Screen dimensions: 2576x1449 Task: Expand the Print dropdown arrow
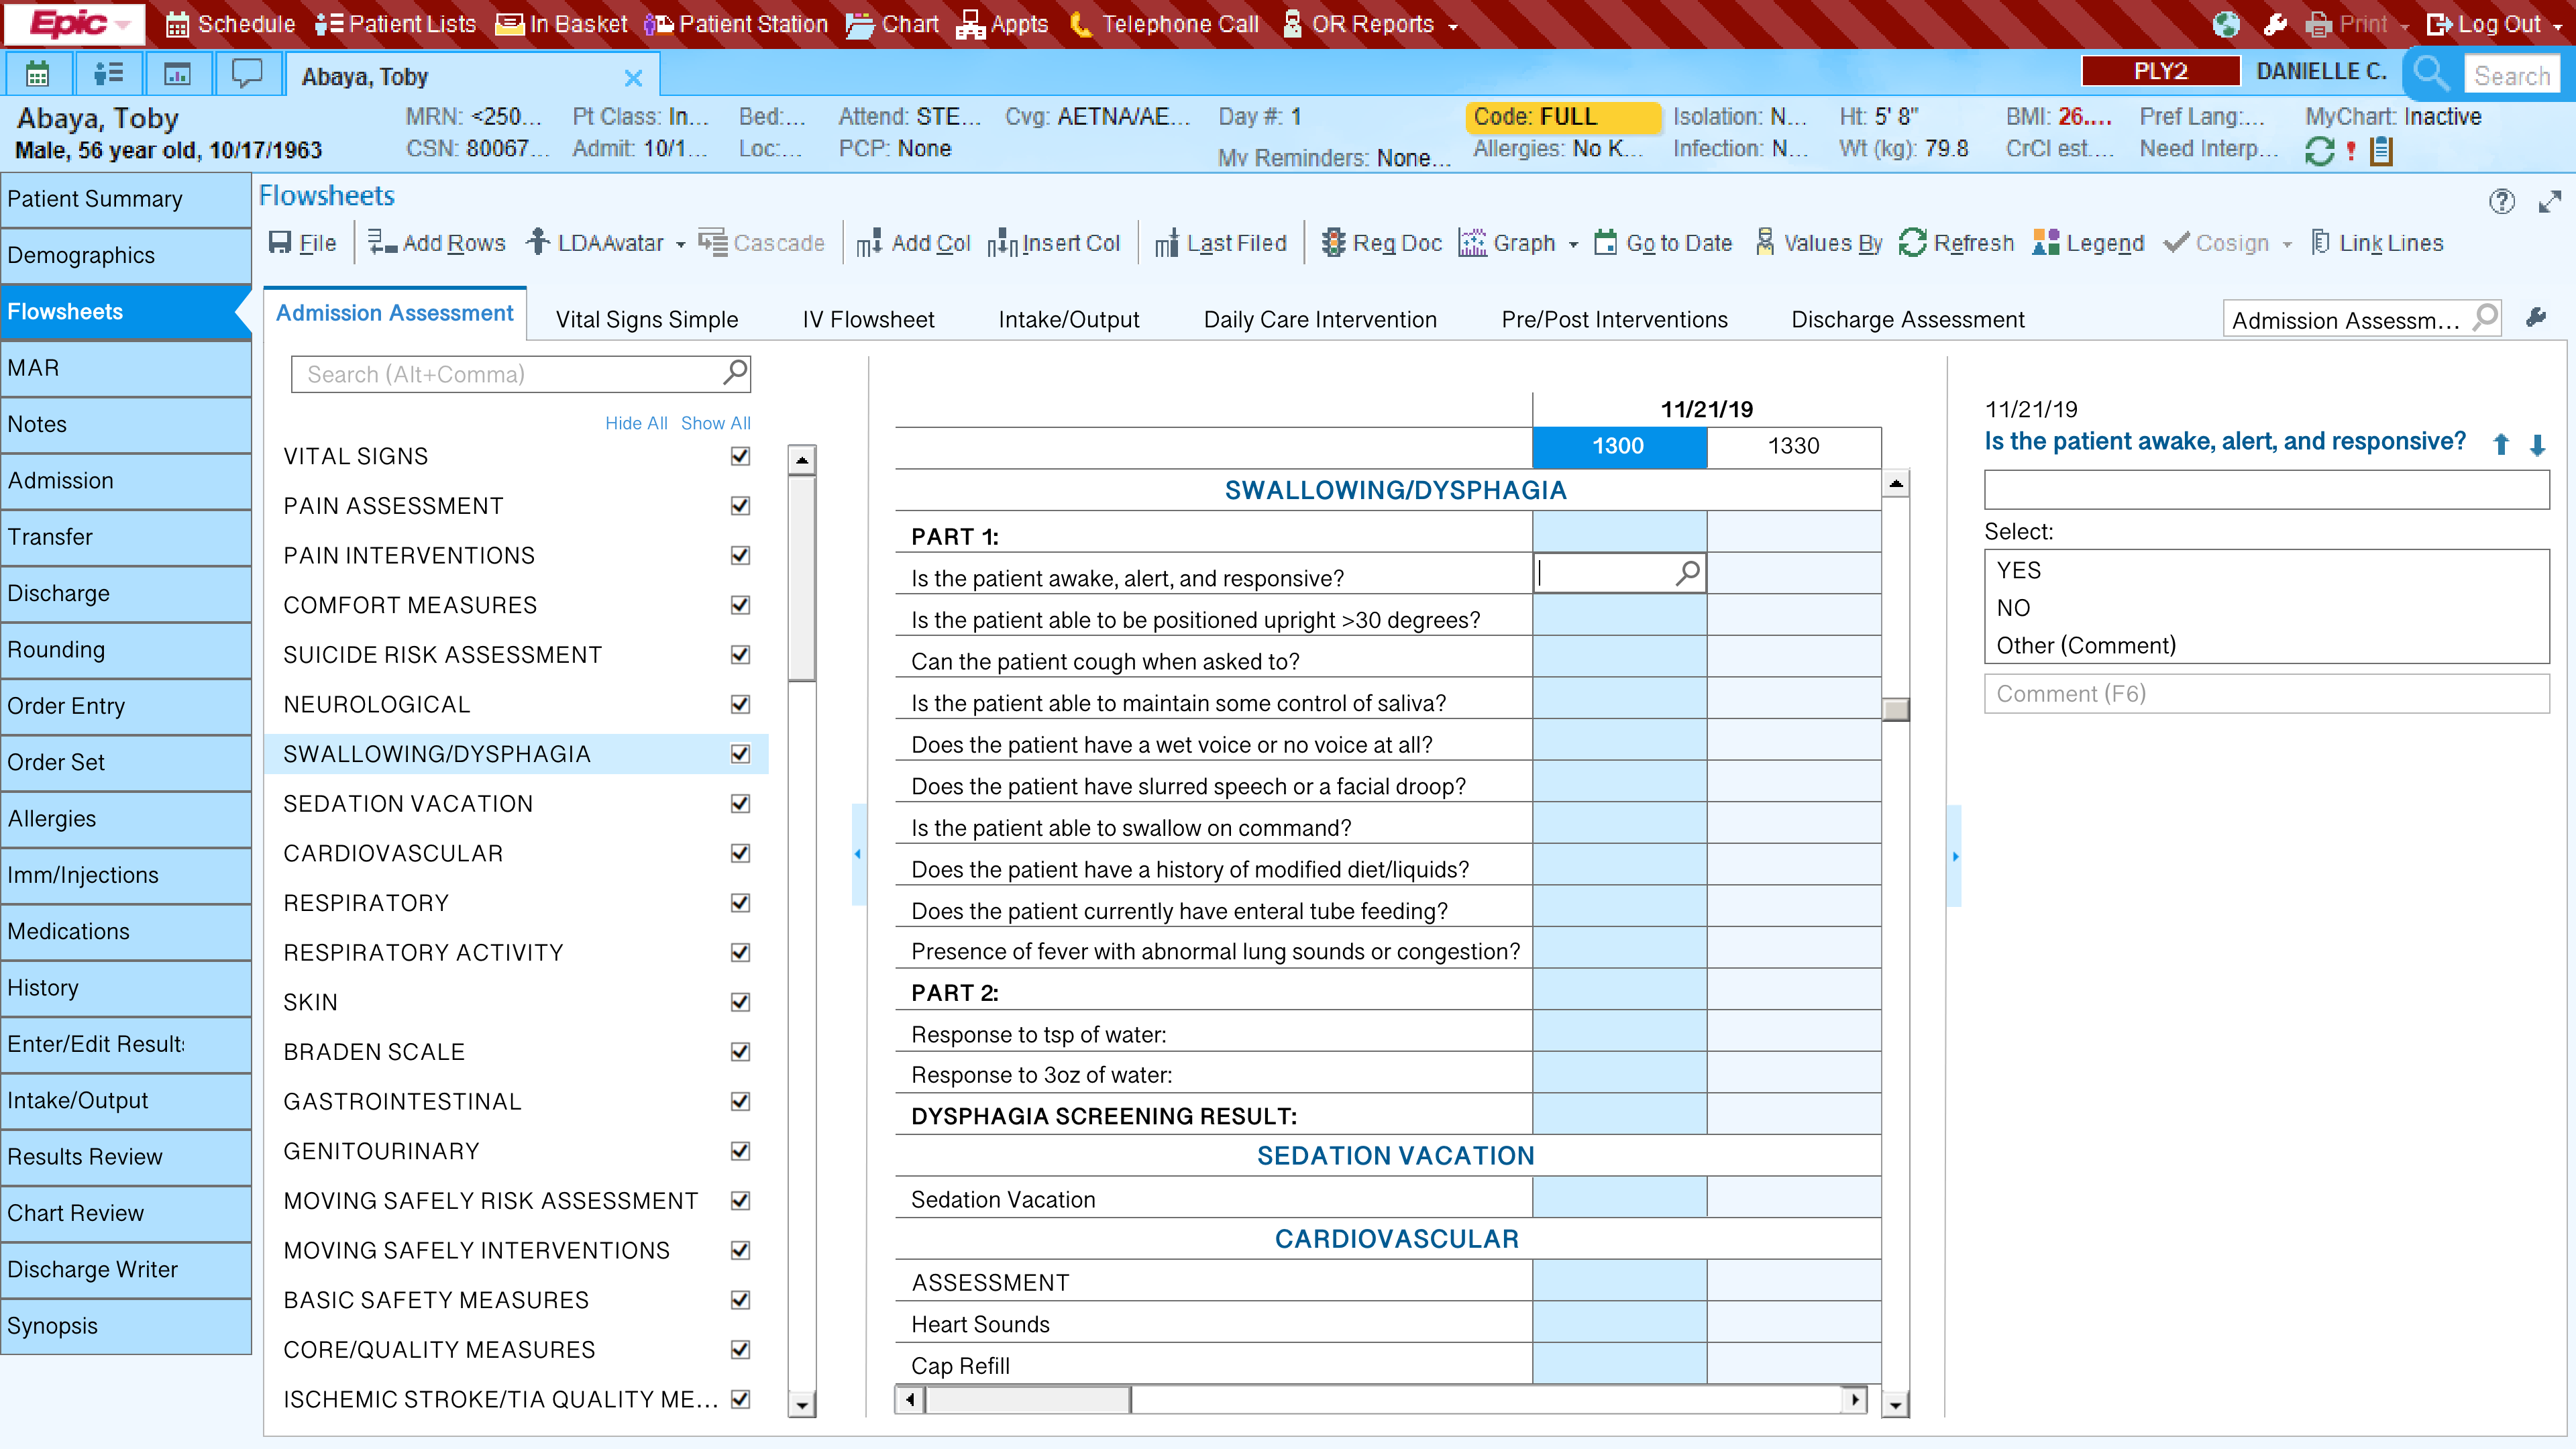point(2404,27)
